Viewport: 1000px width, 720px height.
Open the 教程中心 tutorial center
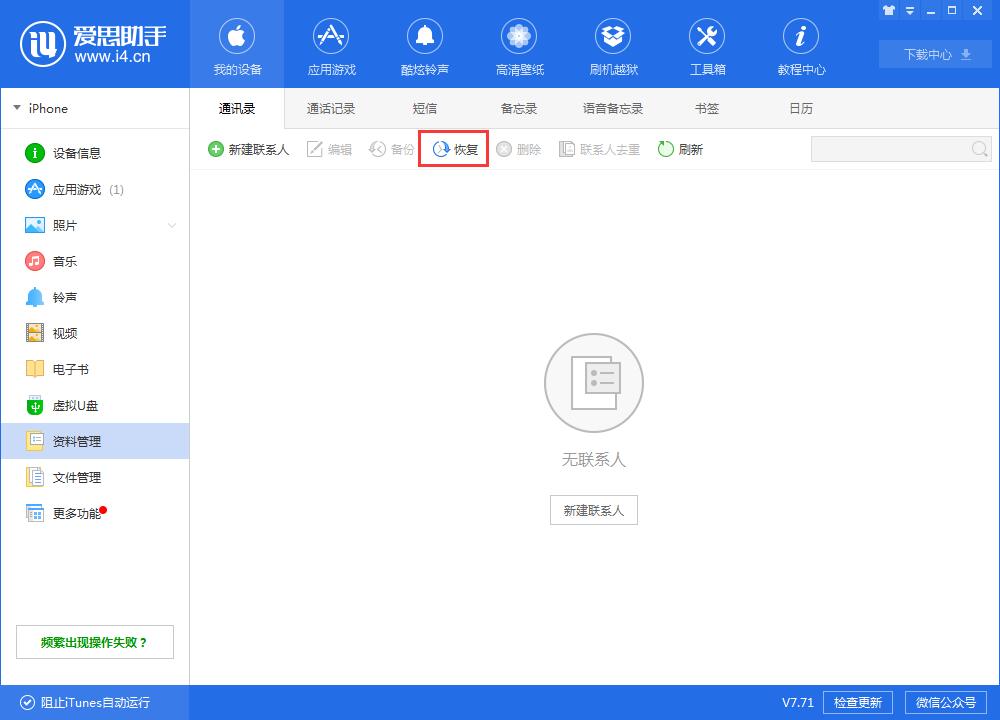click(x=801, y=45)
